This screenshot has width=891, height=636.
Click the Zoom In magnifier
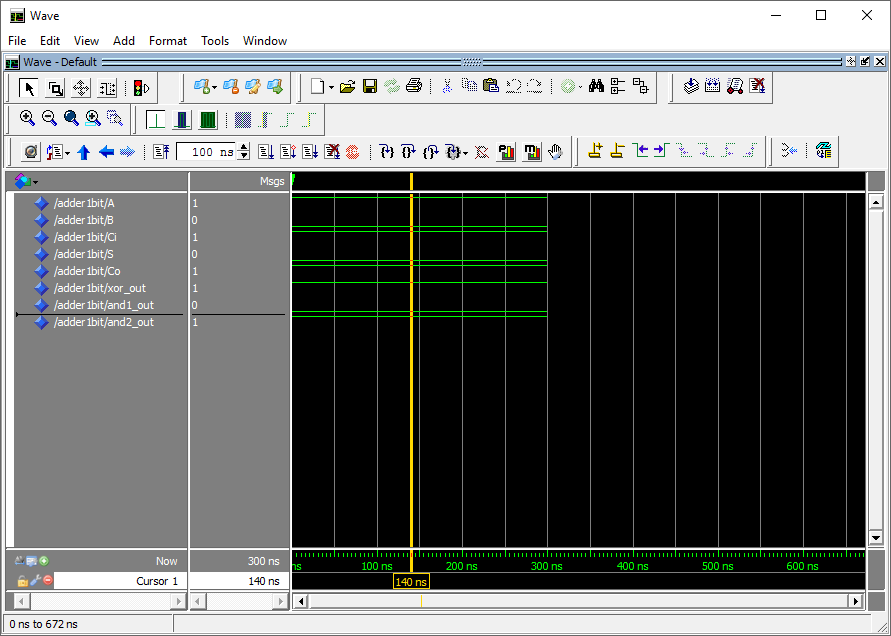(x=27, y=118)
